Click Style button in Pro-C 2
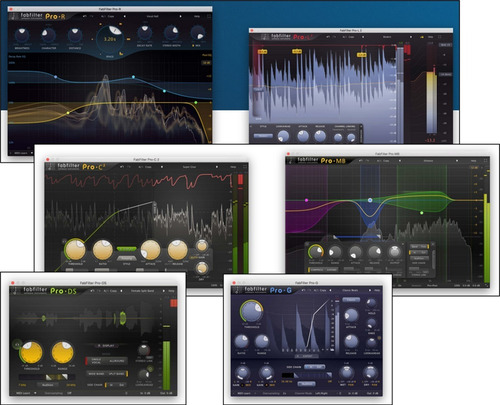500x405 pixels. pos(126,258)
